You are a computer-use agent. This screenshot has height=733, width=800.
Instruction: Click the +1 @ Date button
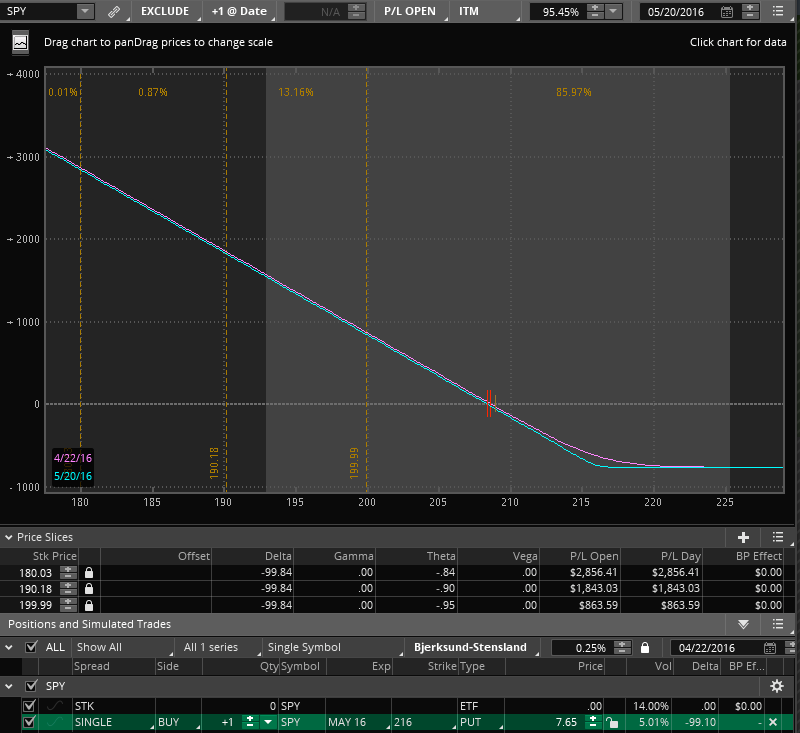pos(239,12)
